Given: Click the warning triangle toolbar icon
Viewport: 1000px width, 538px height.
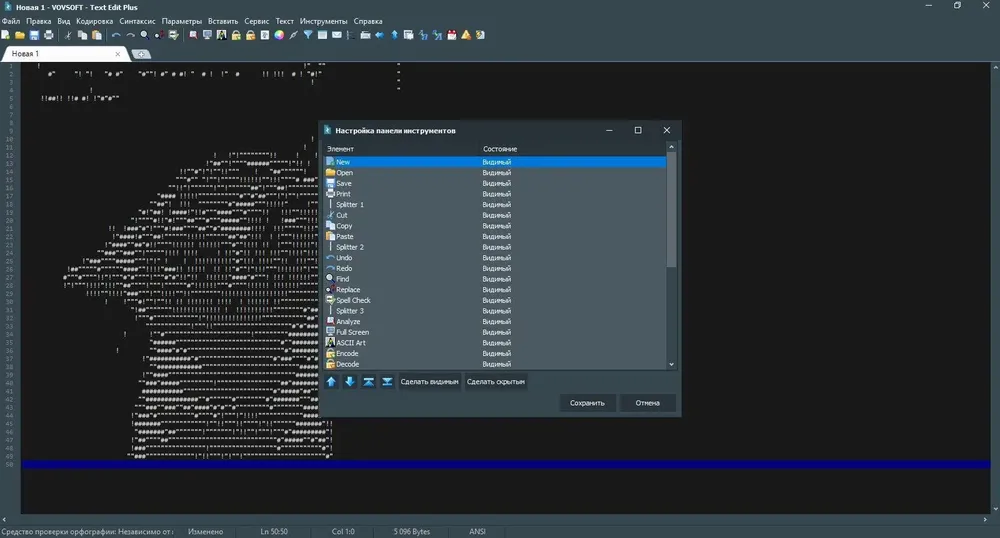Looking at the screenshot, I should tap(466, 35).
